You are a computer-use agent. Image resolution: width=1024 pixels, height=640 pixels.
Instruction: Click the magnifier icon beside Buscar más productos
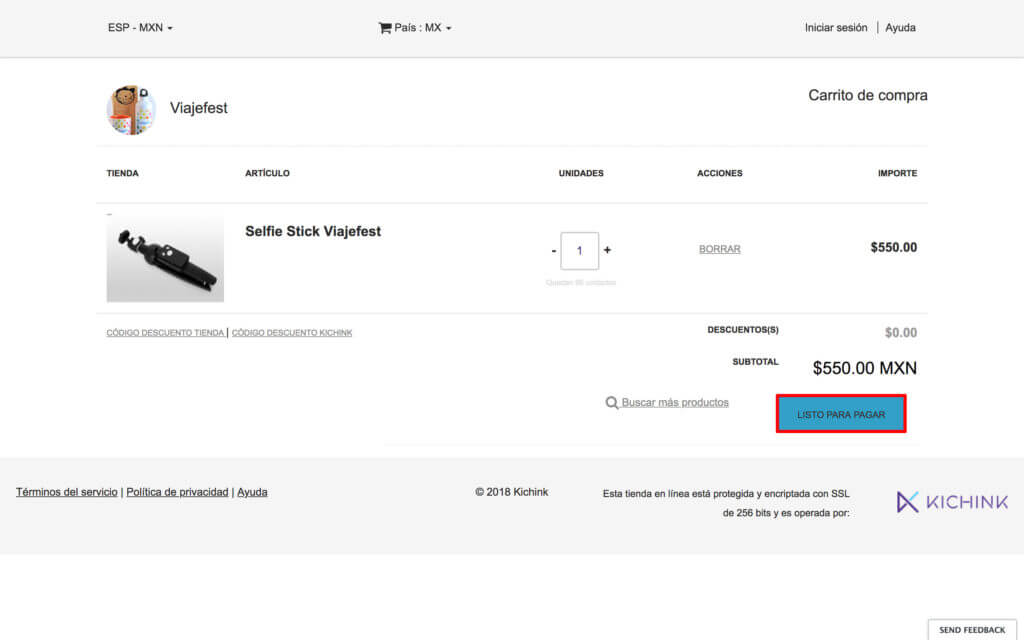point(611,403)
